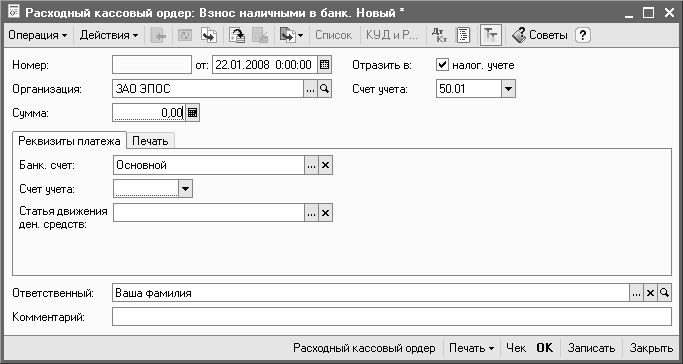The width and height of the screenshot is (683, 364).
Task: Open the Печать dropdown button at bottom
Action: 472,348
